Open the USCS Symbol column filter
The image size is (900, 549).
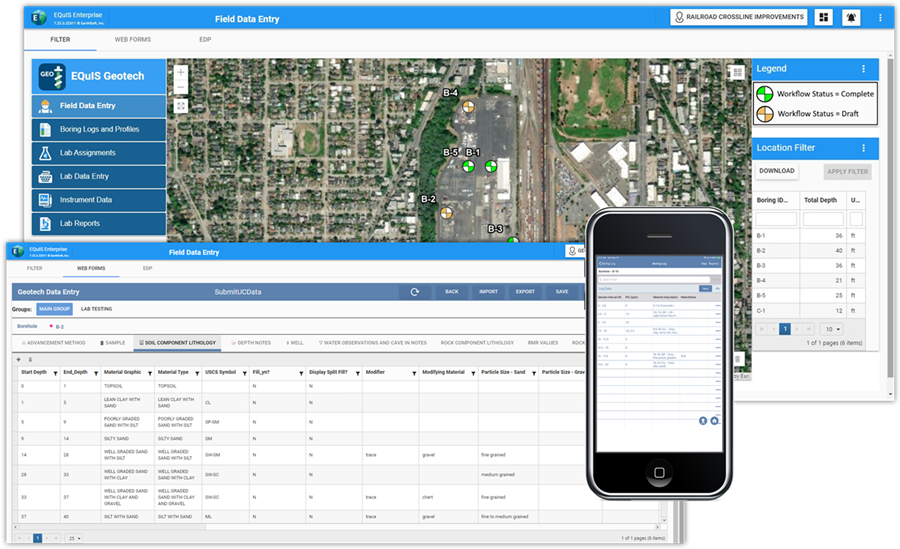244,373
